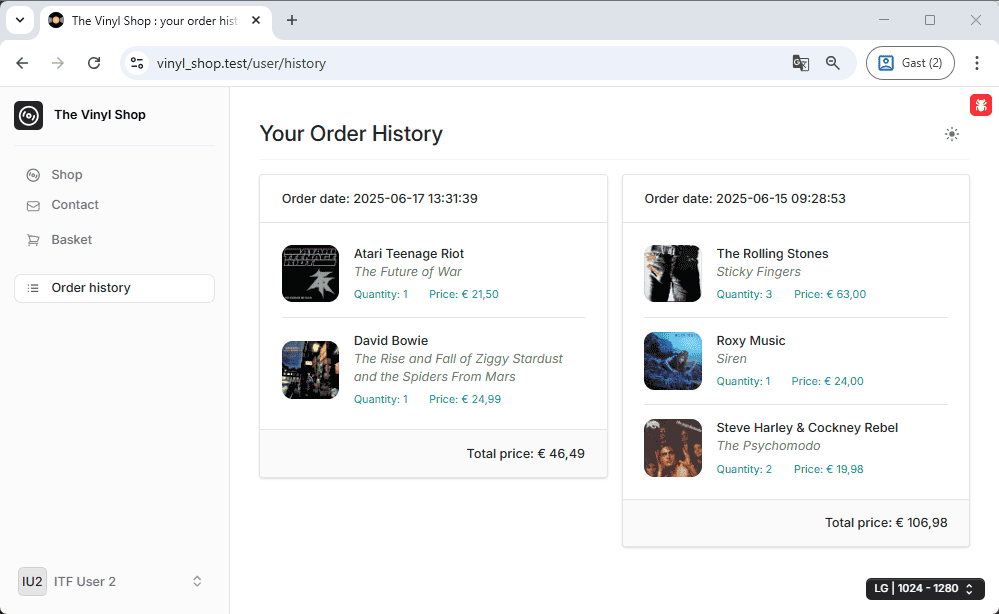Screen dimensions: 999x614
Task: Click Quantity: 2 for The Psychomodo
Action: (744, 469)
